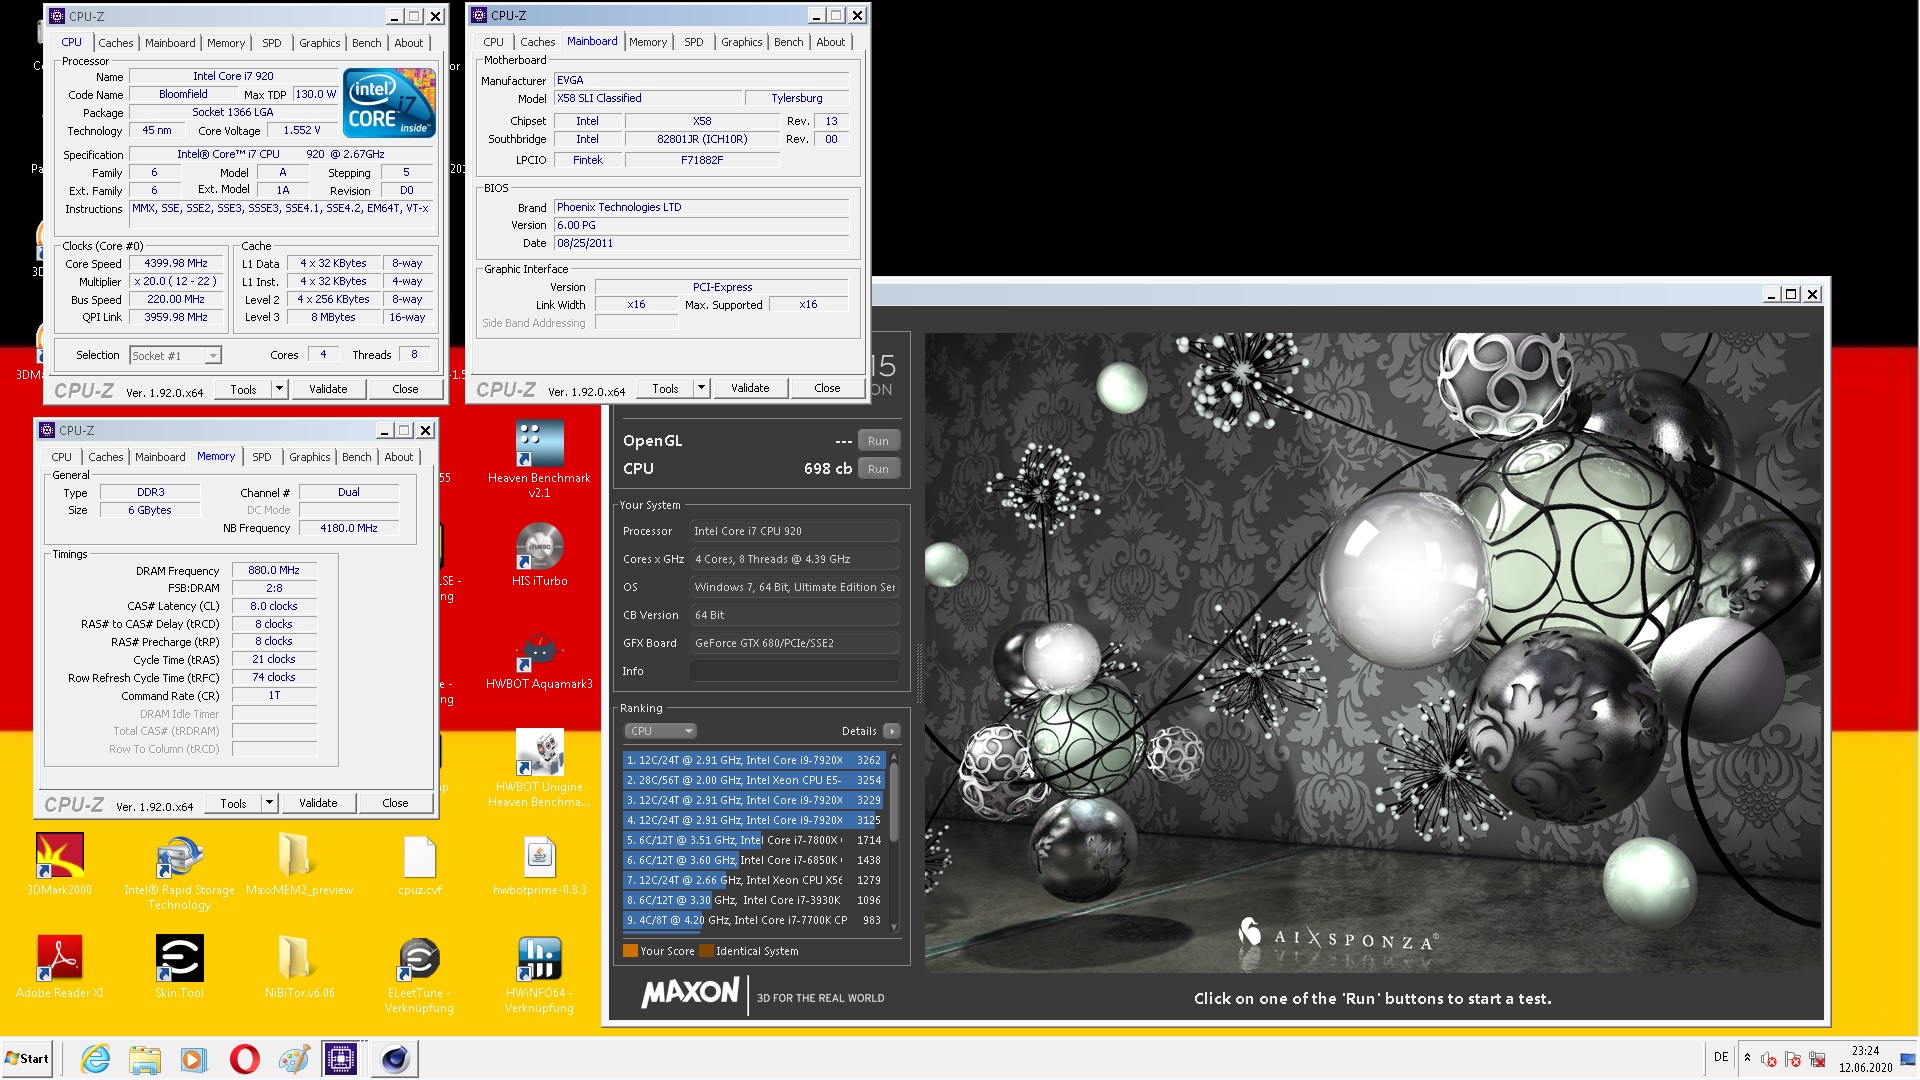The image size is (1920, 1080).
Task: Expand Tools dropdown arrow in CPU-Z CPU window
Action: [x=280, y=389]
